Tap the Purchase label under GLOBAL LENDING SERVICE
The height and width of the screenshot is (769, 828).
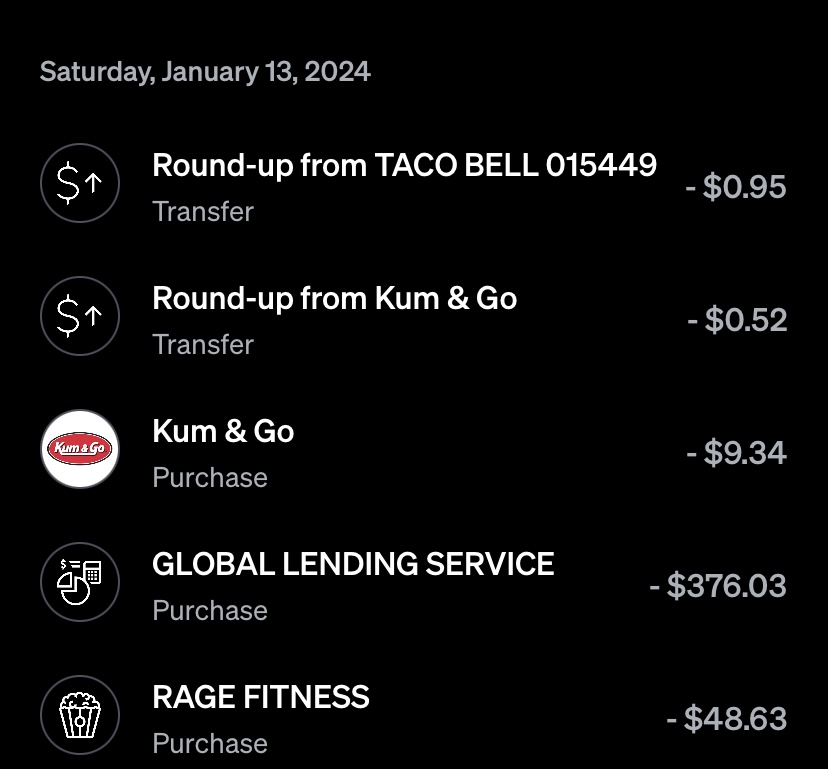(x=210, y=611)
